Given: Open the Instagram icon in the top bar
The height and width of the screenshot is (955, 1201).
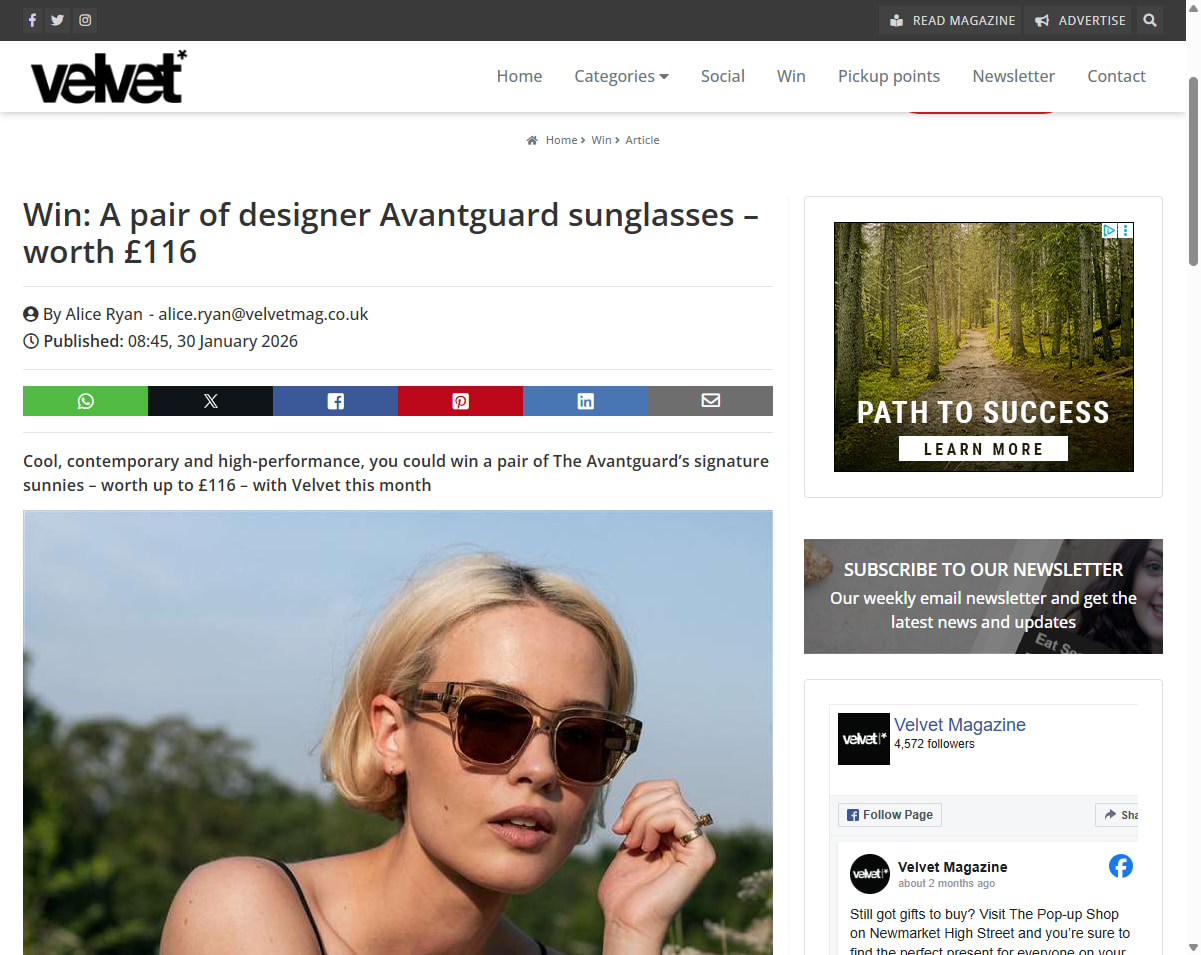Looking at the screenshot, I should 86,20.
